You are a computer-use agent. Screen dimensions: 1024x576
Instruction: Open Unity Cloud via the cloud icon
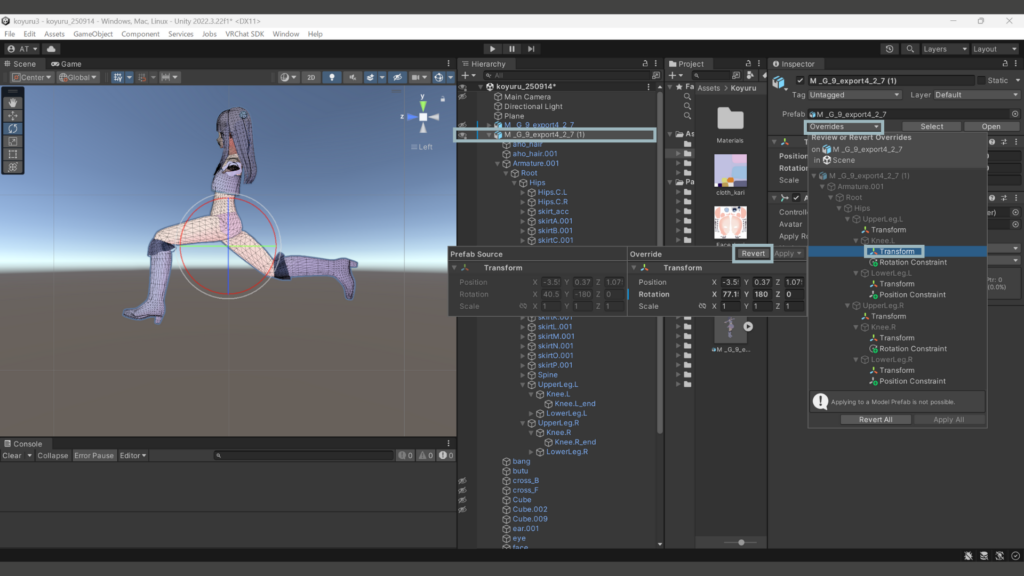click(51, 48)
